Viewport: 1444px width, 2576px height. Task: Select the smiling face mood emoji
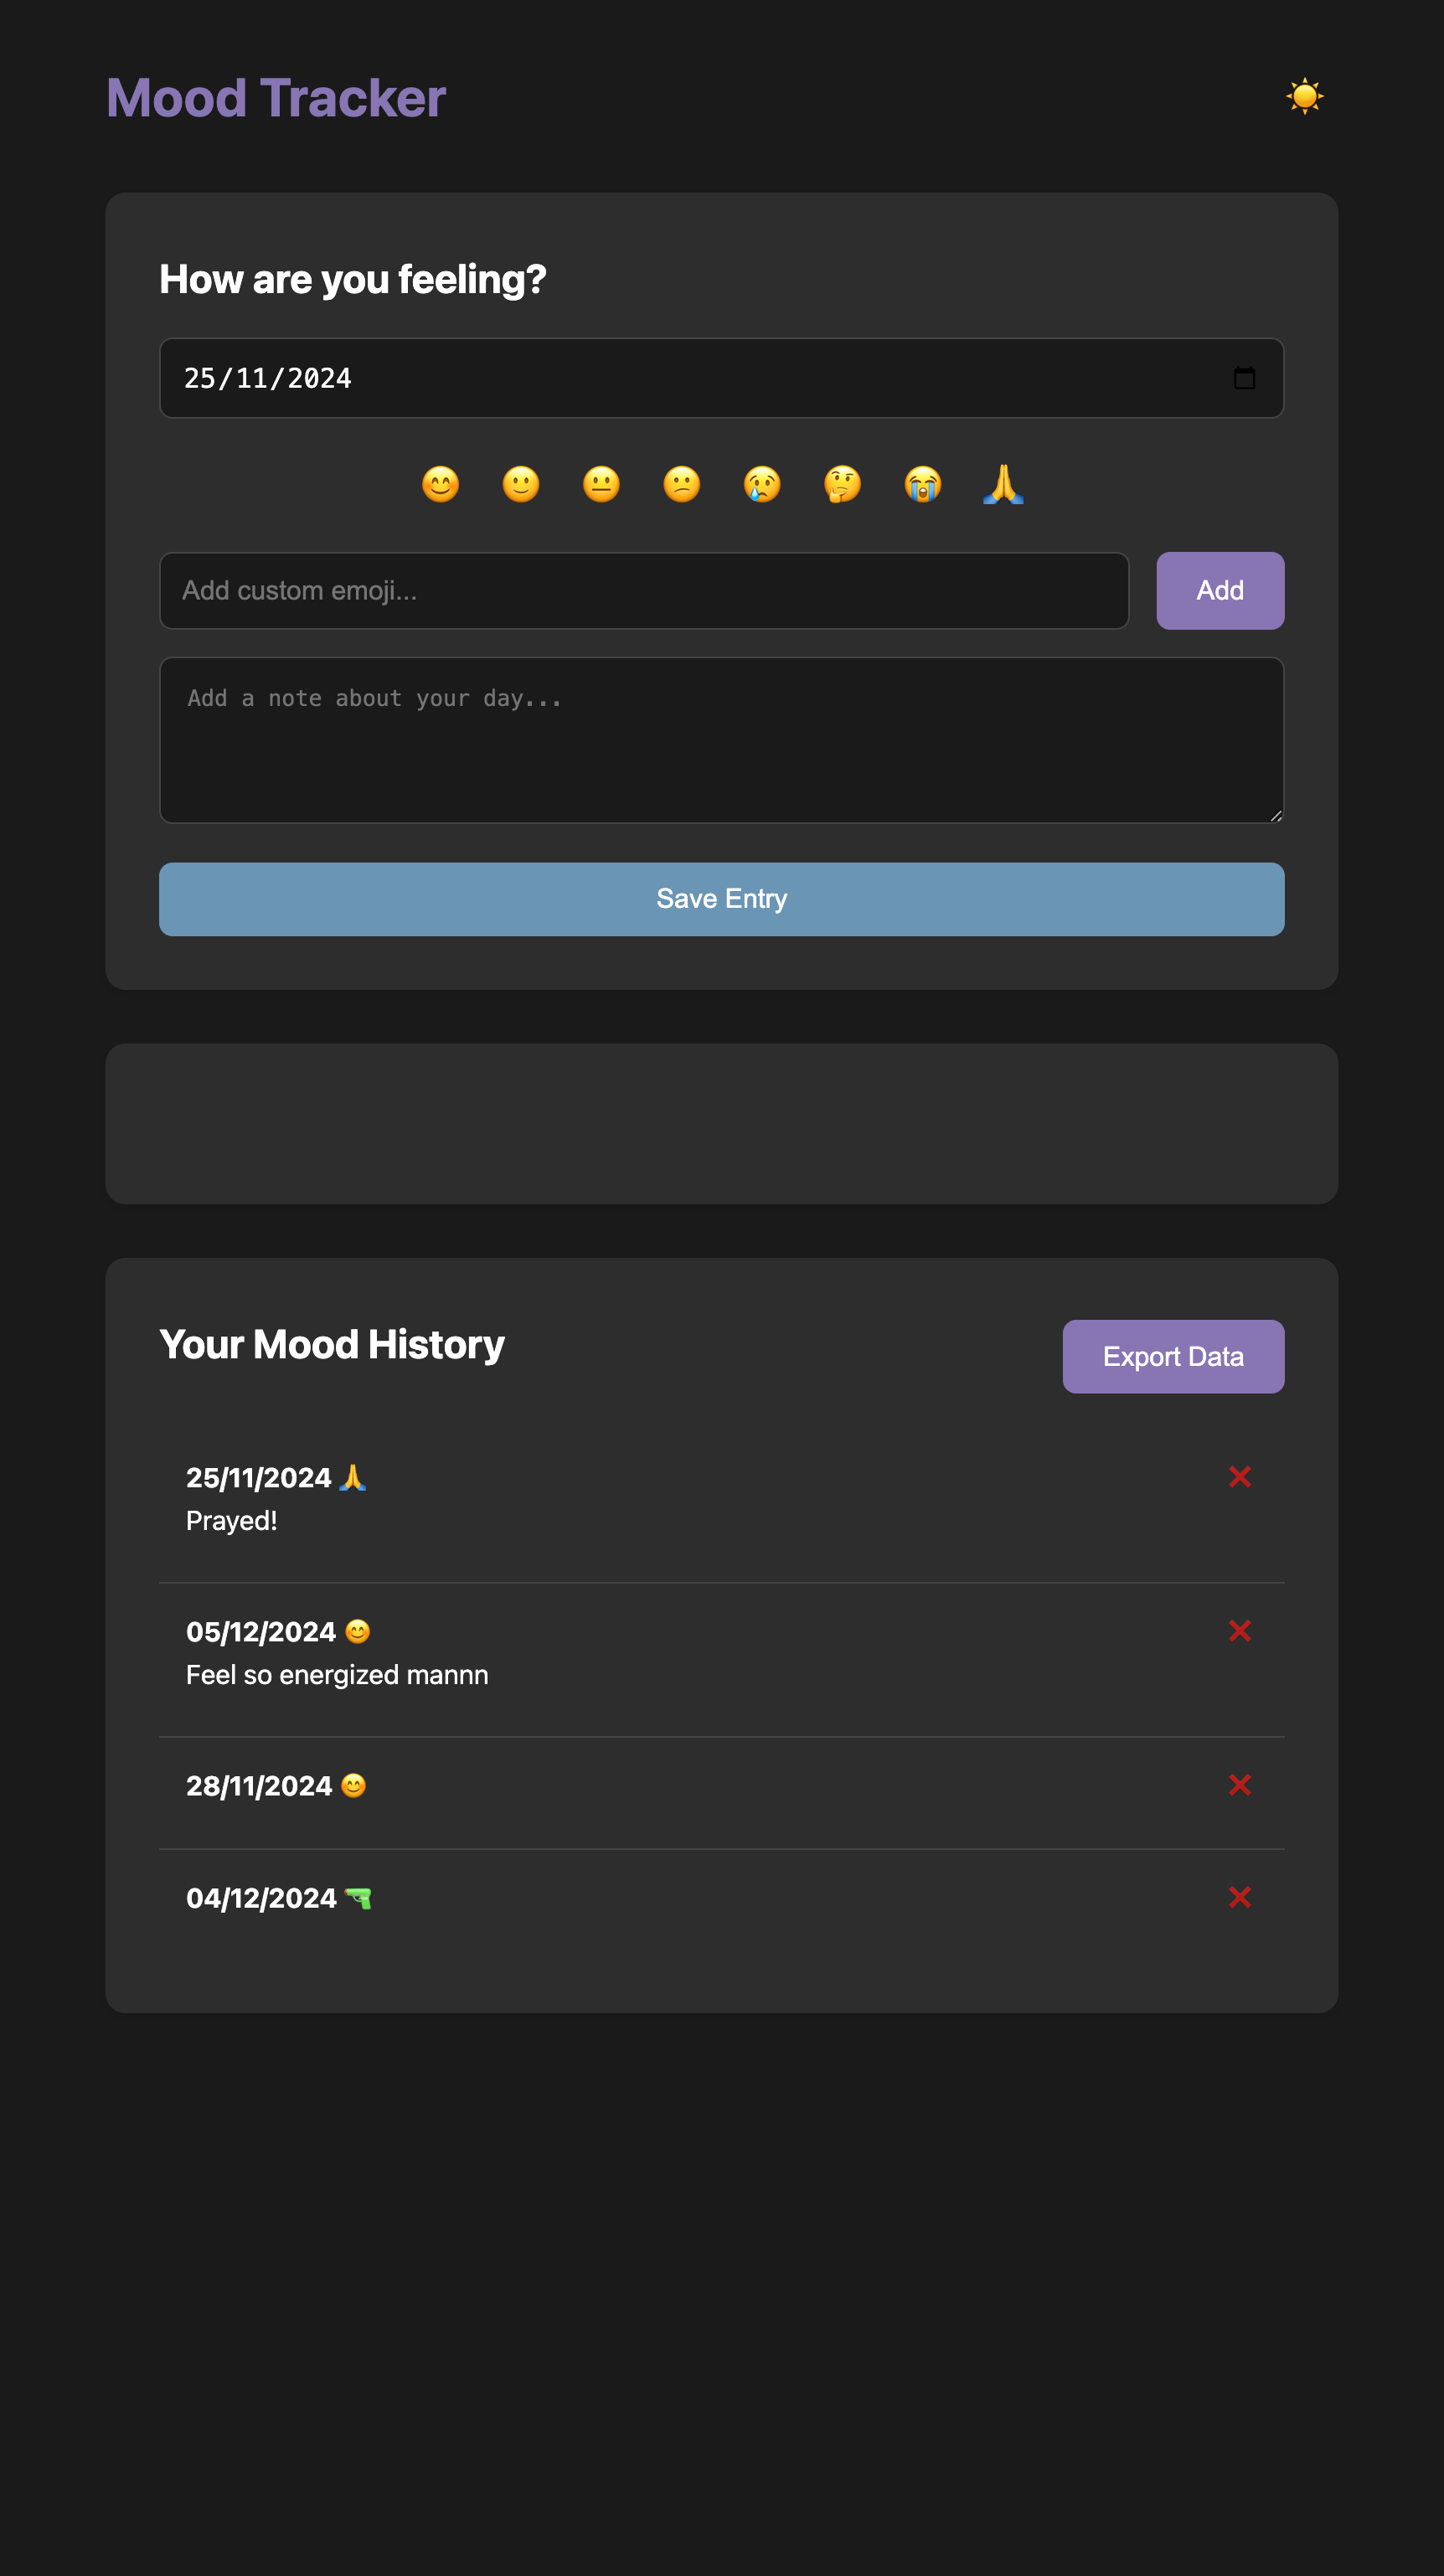coord(441,484)
